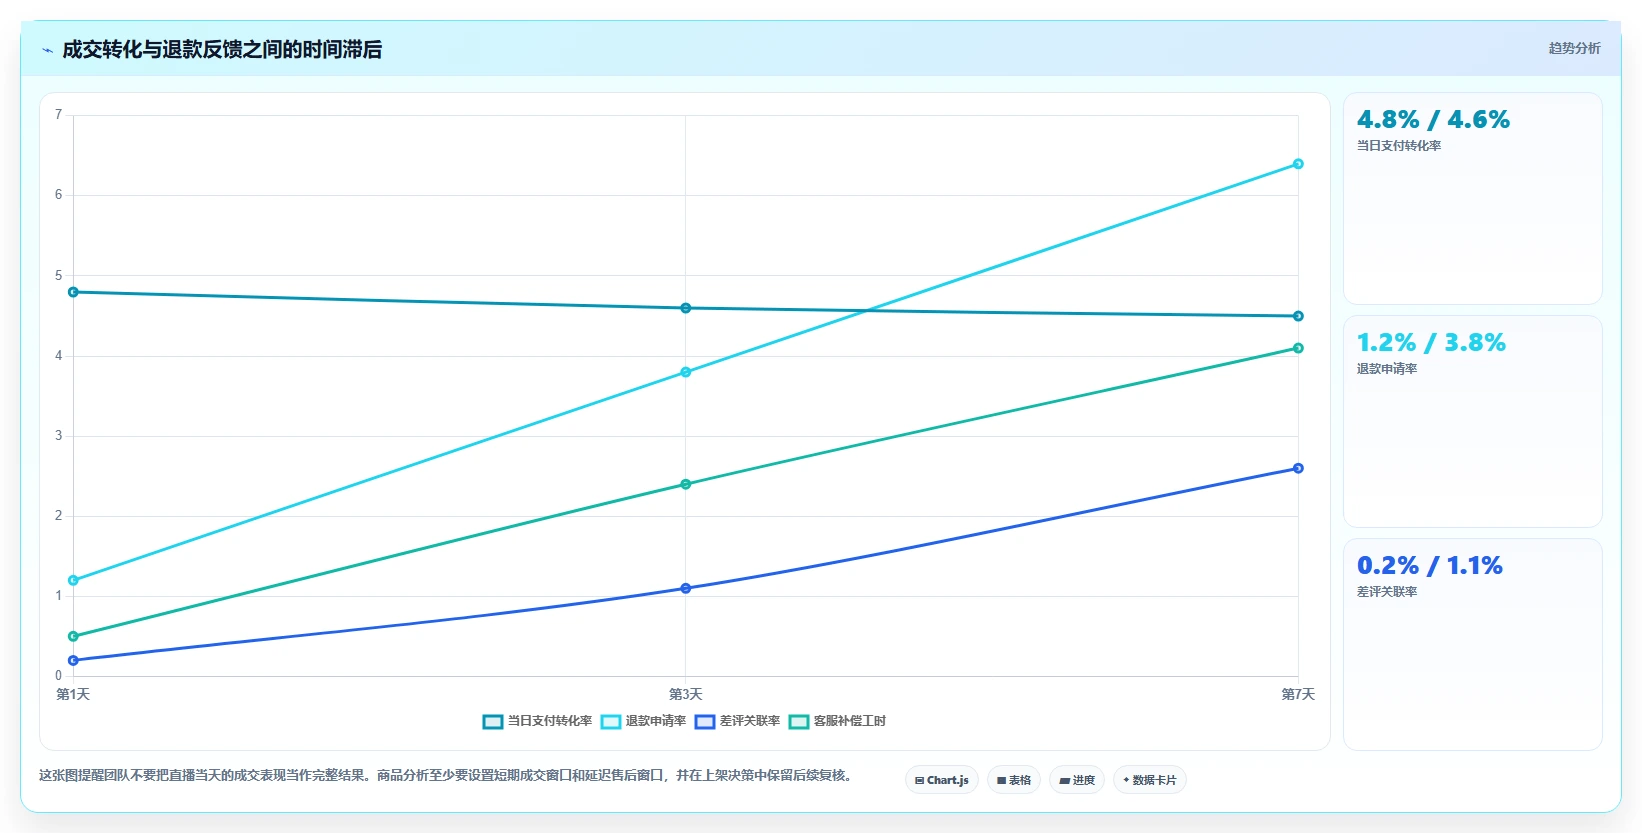Click the 0.2% / 1.1% stat card value
Image resolution: width=1642 pixels, height=833 pixels.
(x=1430, y=566)
